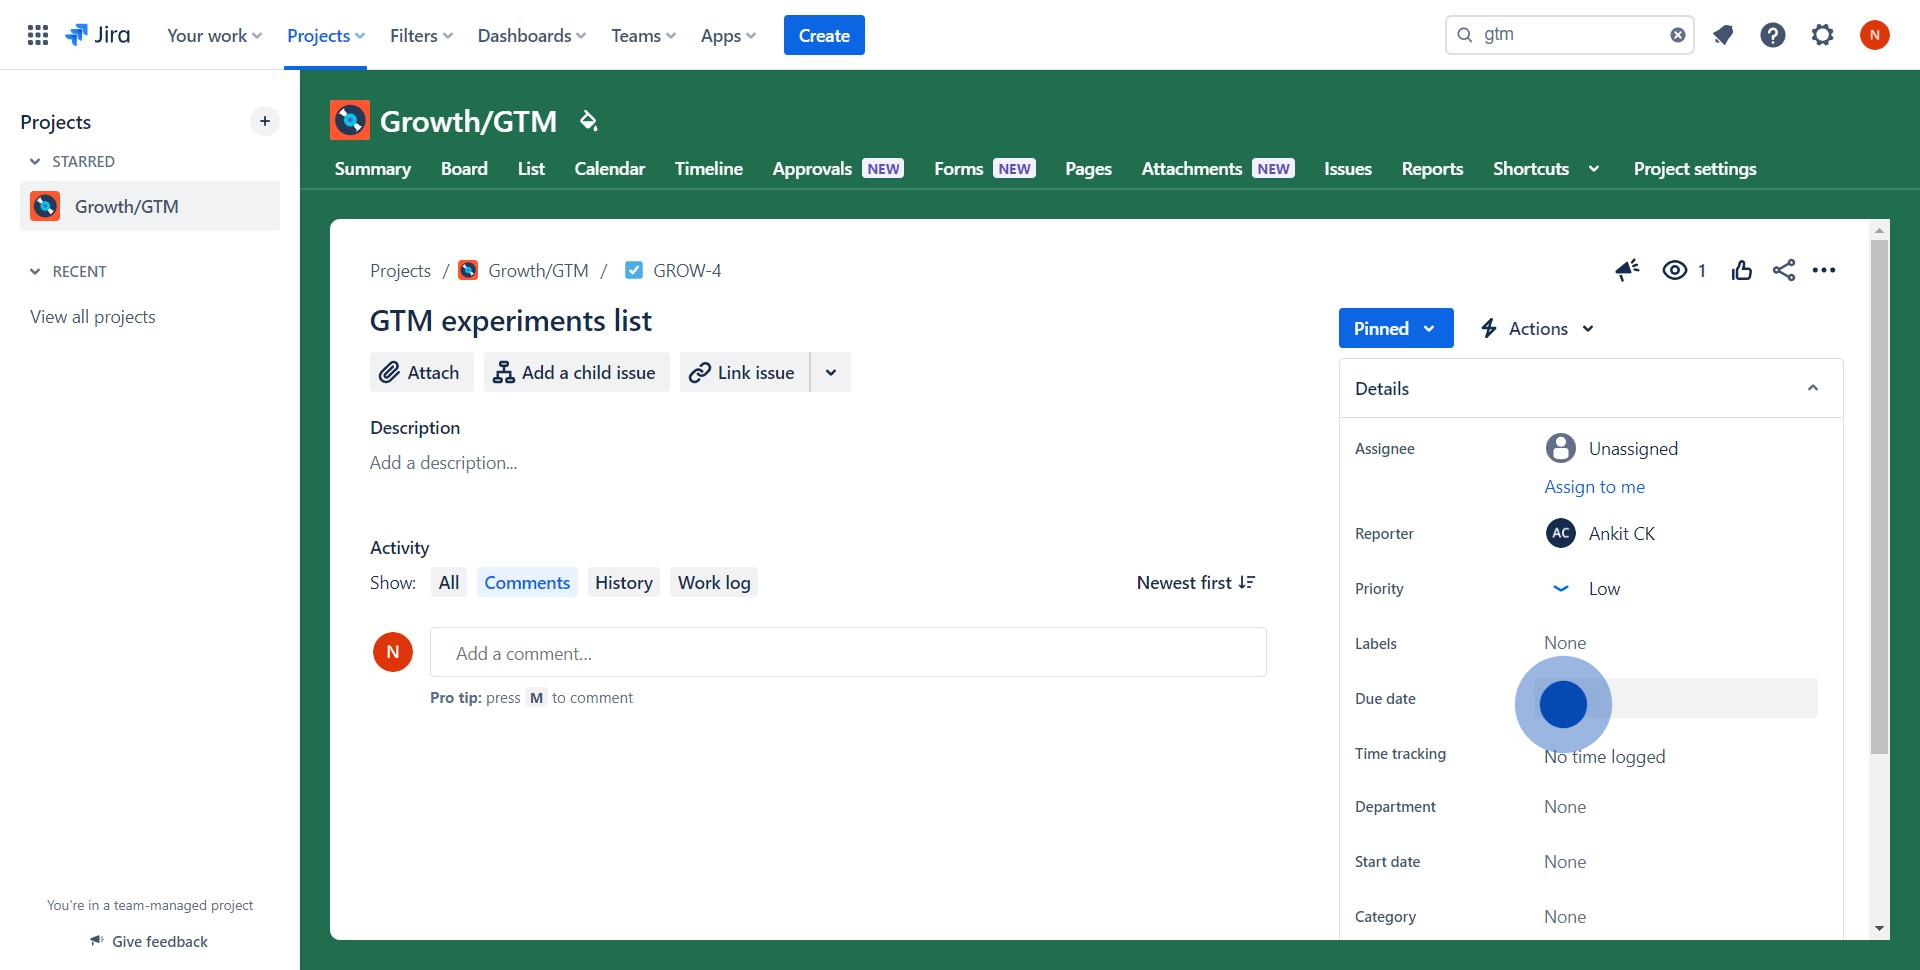
Task: Change the Growth/GTM project background color
Action: coord(588,121)
